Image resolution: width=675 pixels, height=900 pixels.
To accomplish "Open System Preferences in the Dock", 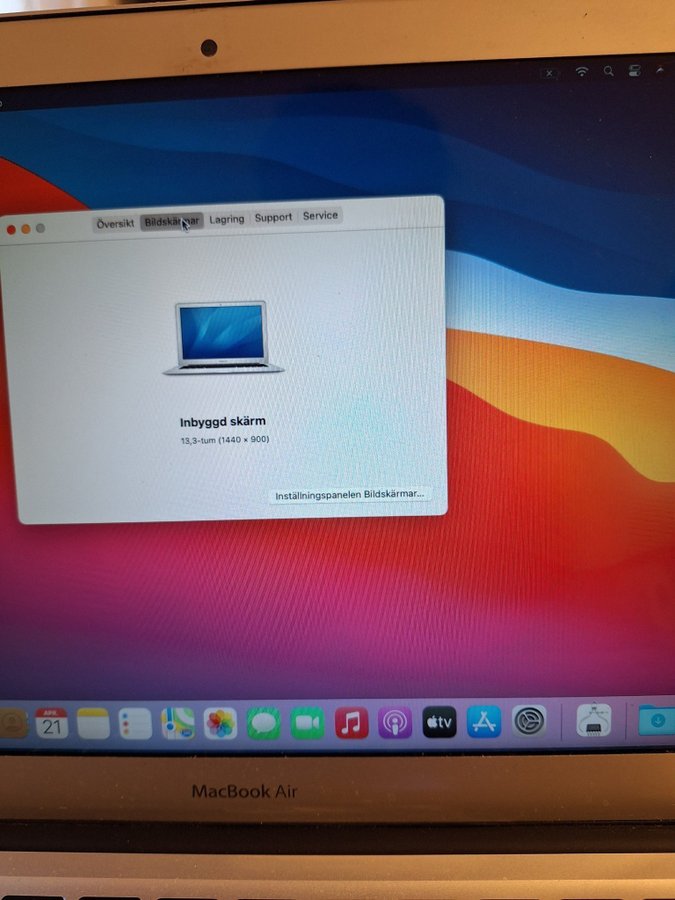I will point(529,721).
